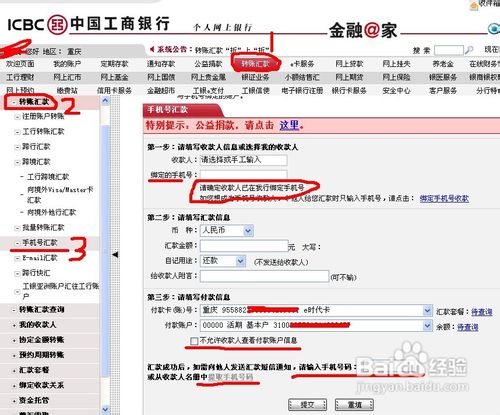
Task: Select 工行转账汇款 in sidebar
Action: (43, 131)
